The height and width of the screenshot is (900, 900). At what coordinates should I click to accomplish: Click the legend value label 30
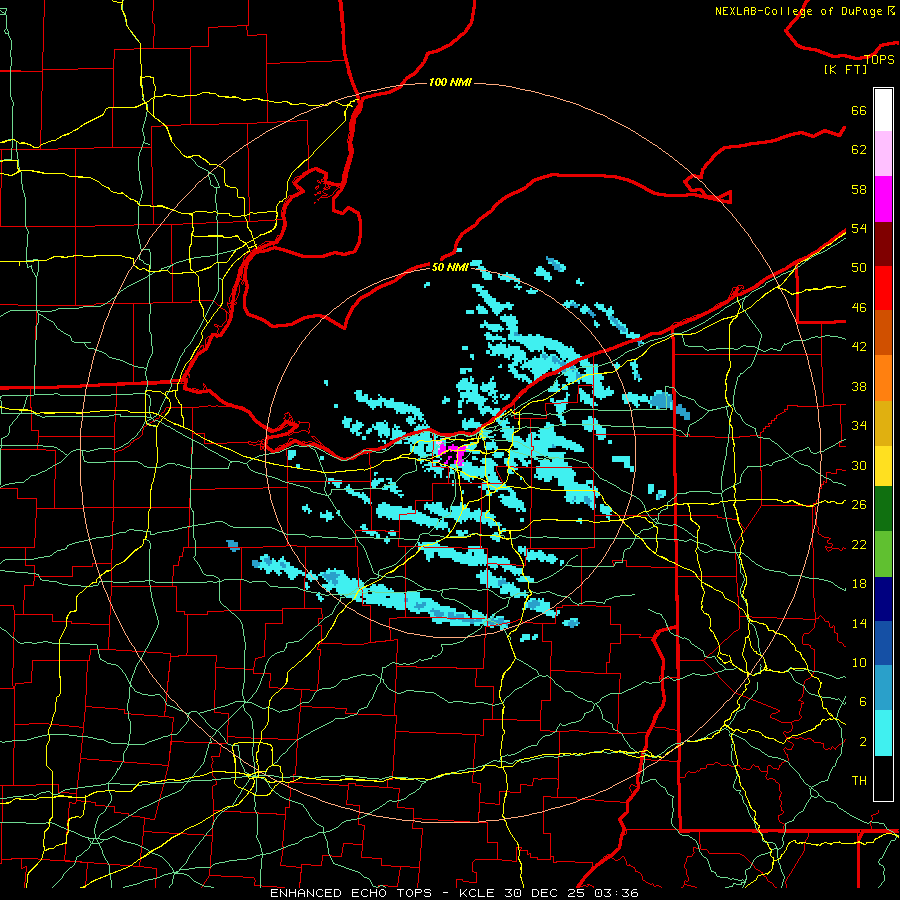click(859, 465)
